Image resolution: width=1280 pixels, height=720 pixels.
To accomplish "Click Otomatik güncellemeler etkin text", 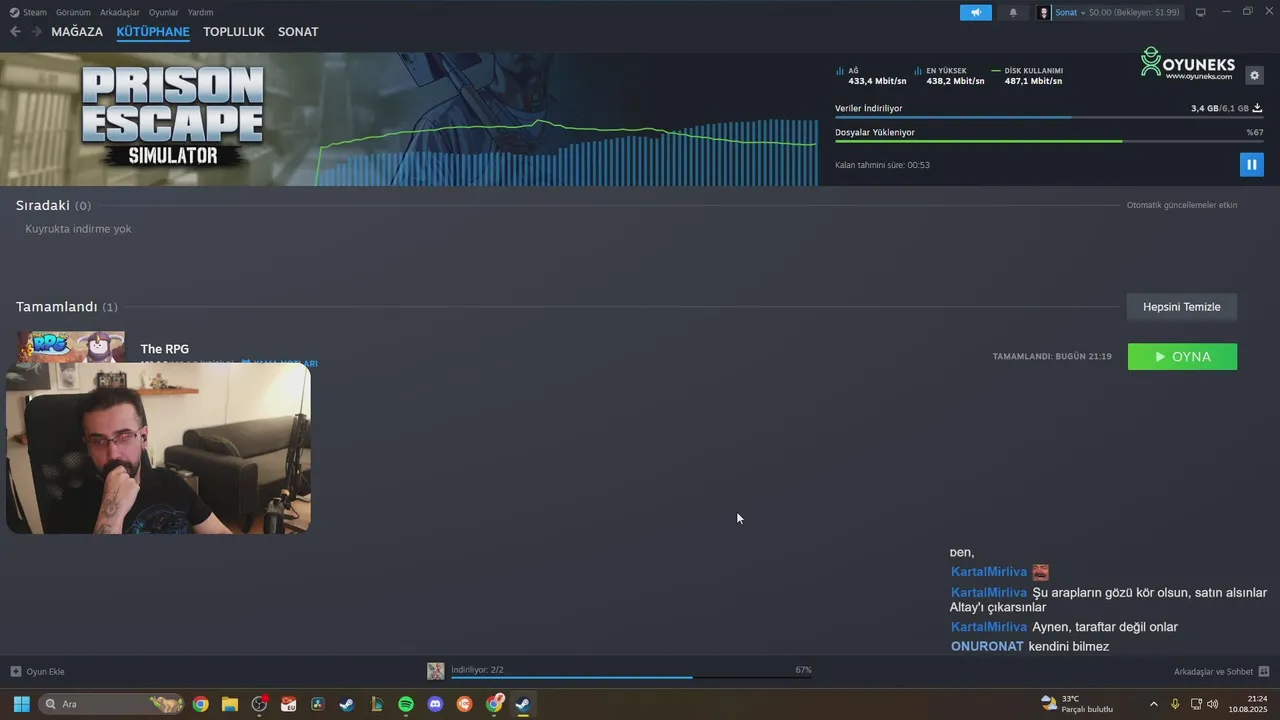I will [x=1182, y=205].
